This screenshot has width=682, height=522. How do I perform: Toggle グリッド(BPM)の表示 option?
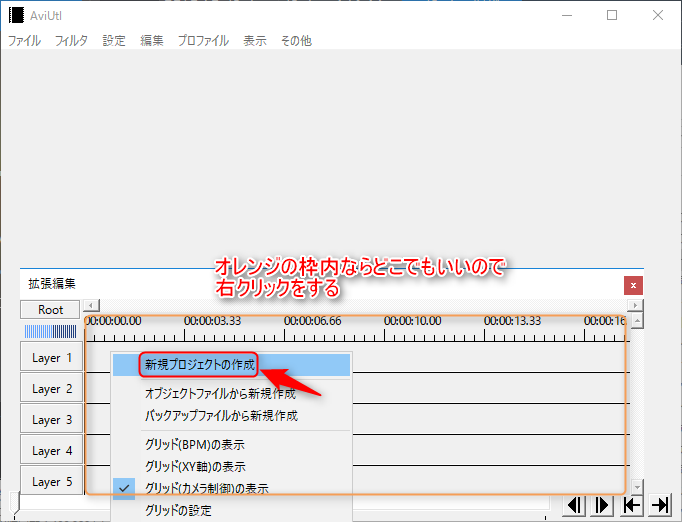click(231, 445)
